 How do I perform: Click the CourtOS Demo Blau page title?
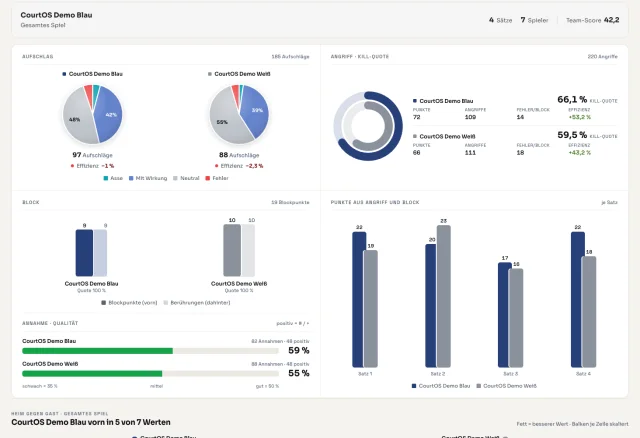click(56, 15)
